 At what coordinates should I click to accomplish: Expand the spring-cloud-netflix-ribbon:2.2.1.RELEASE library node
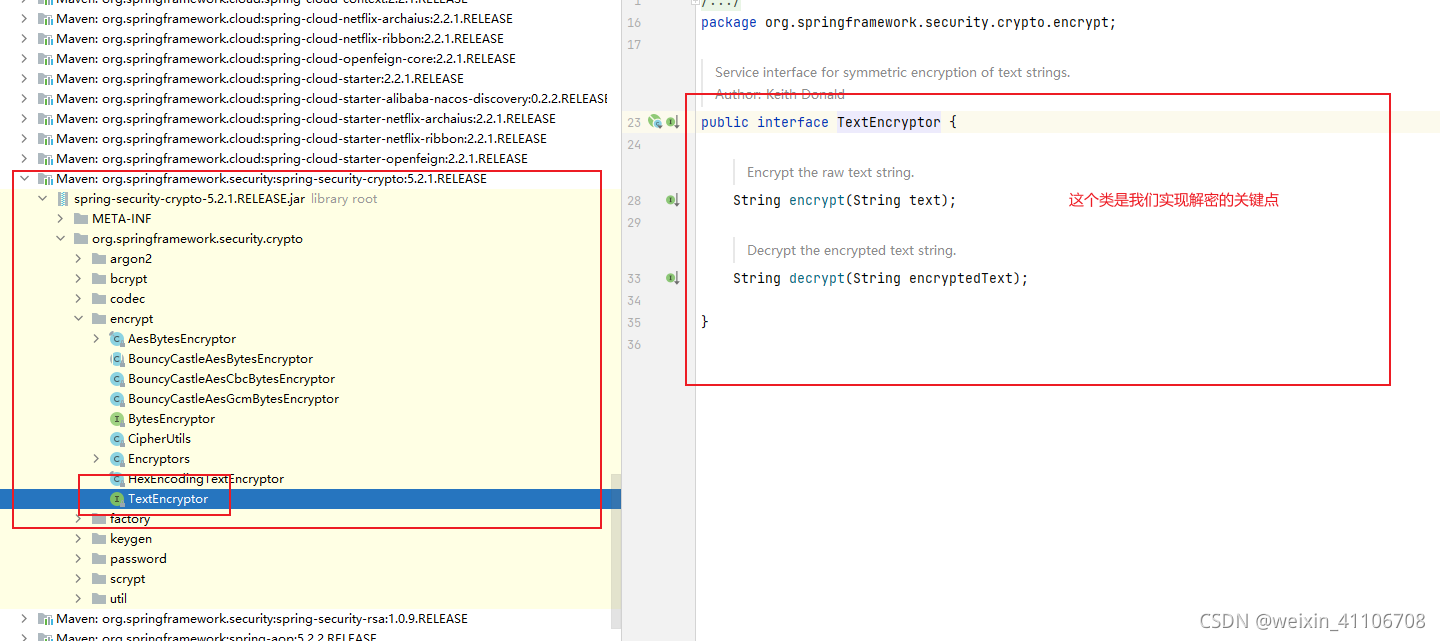coord(25,39)
